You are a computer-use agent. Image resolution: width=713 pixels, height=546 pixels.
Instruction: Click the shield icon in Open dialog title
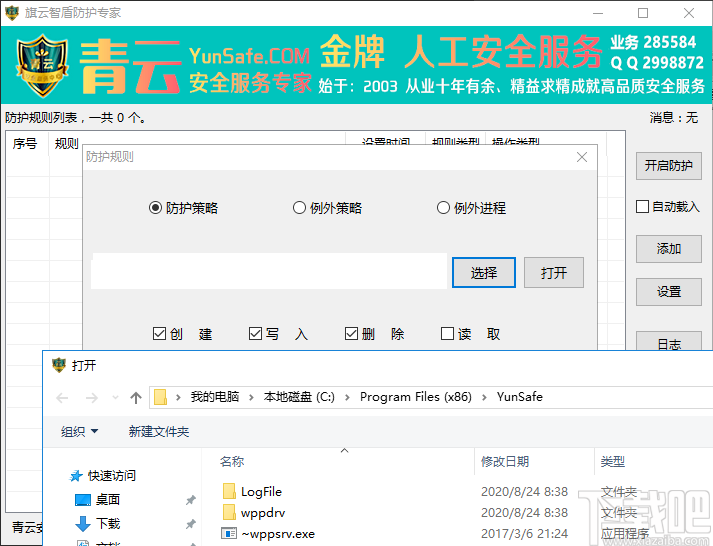(59, 365)
